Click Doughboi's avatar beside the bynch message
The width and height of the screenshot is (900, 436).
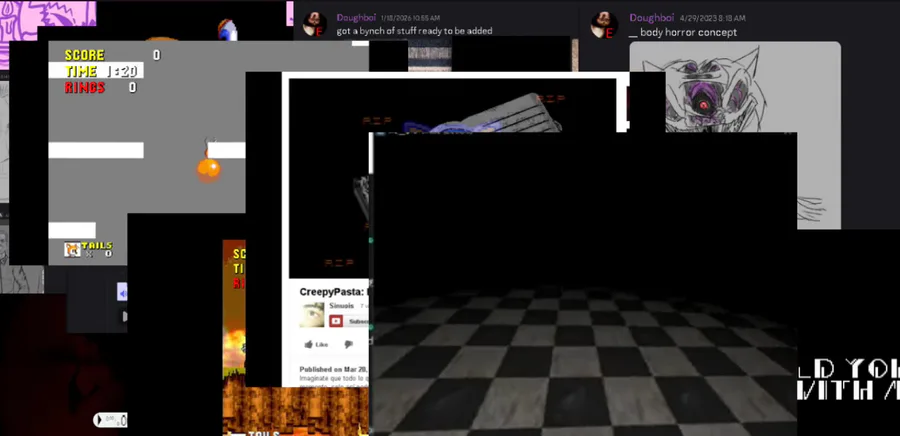(315, 25)
